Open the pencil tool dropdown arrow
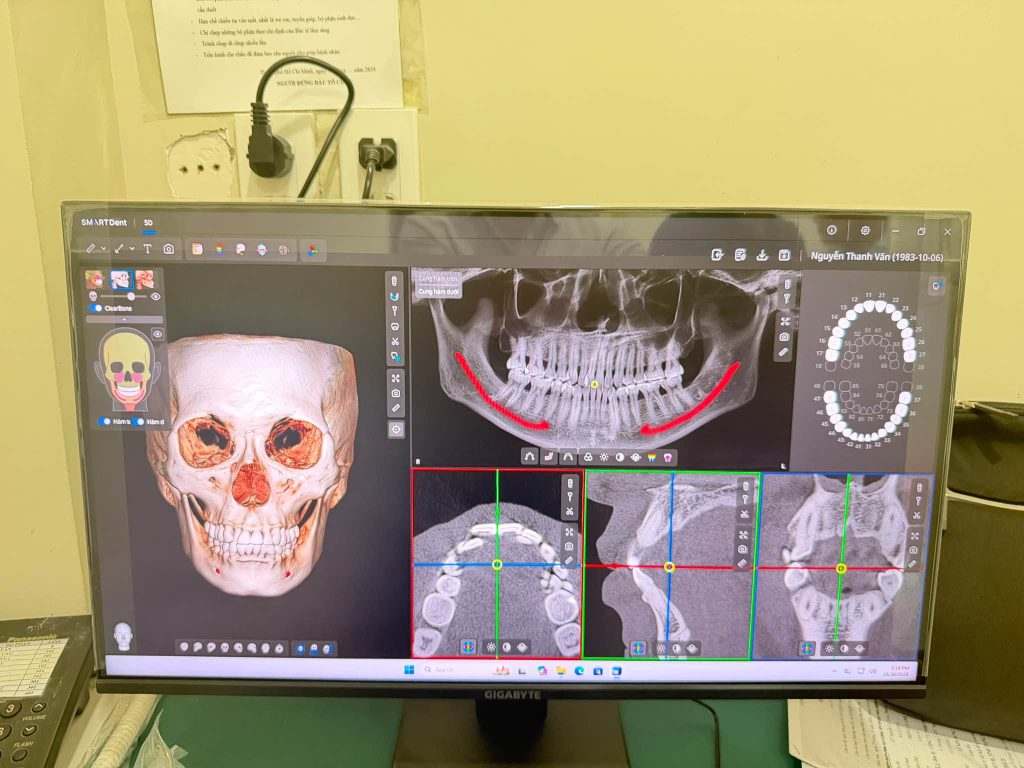 [x=104, y=249]
